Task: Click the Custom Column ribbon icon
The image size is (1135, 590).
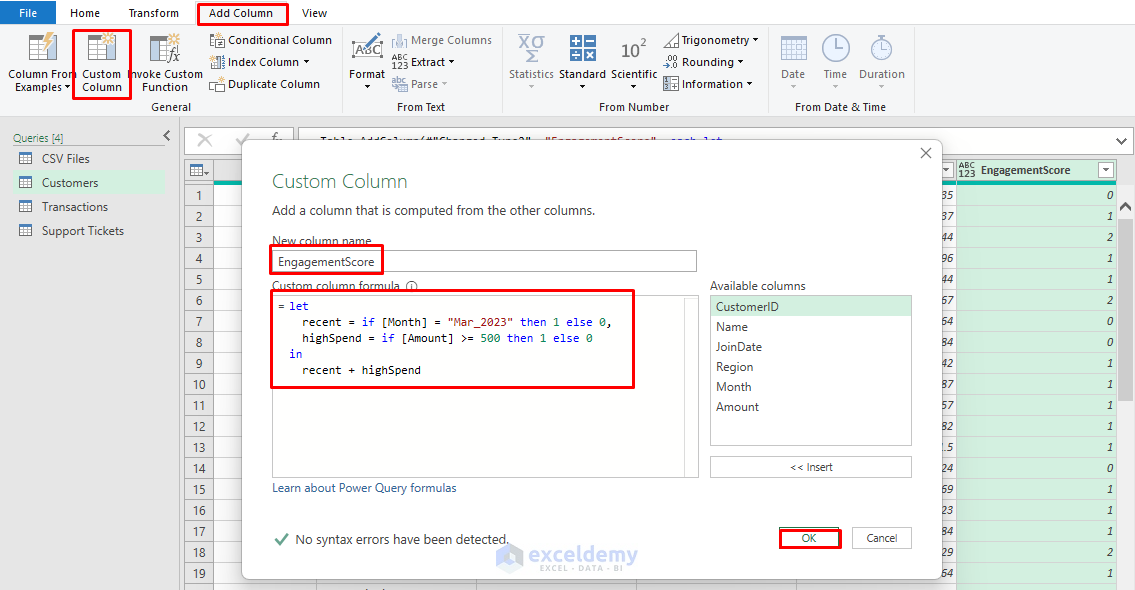Action: click(x=101, y=64)
